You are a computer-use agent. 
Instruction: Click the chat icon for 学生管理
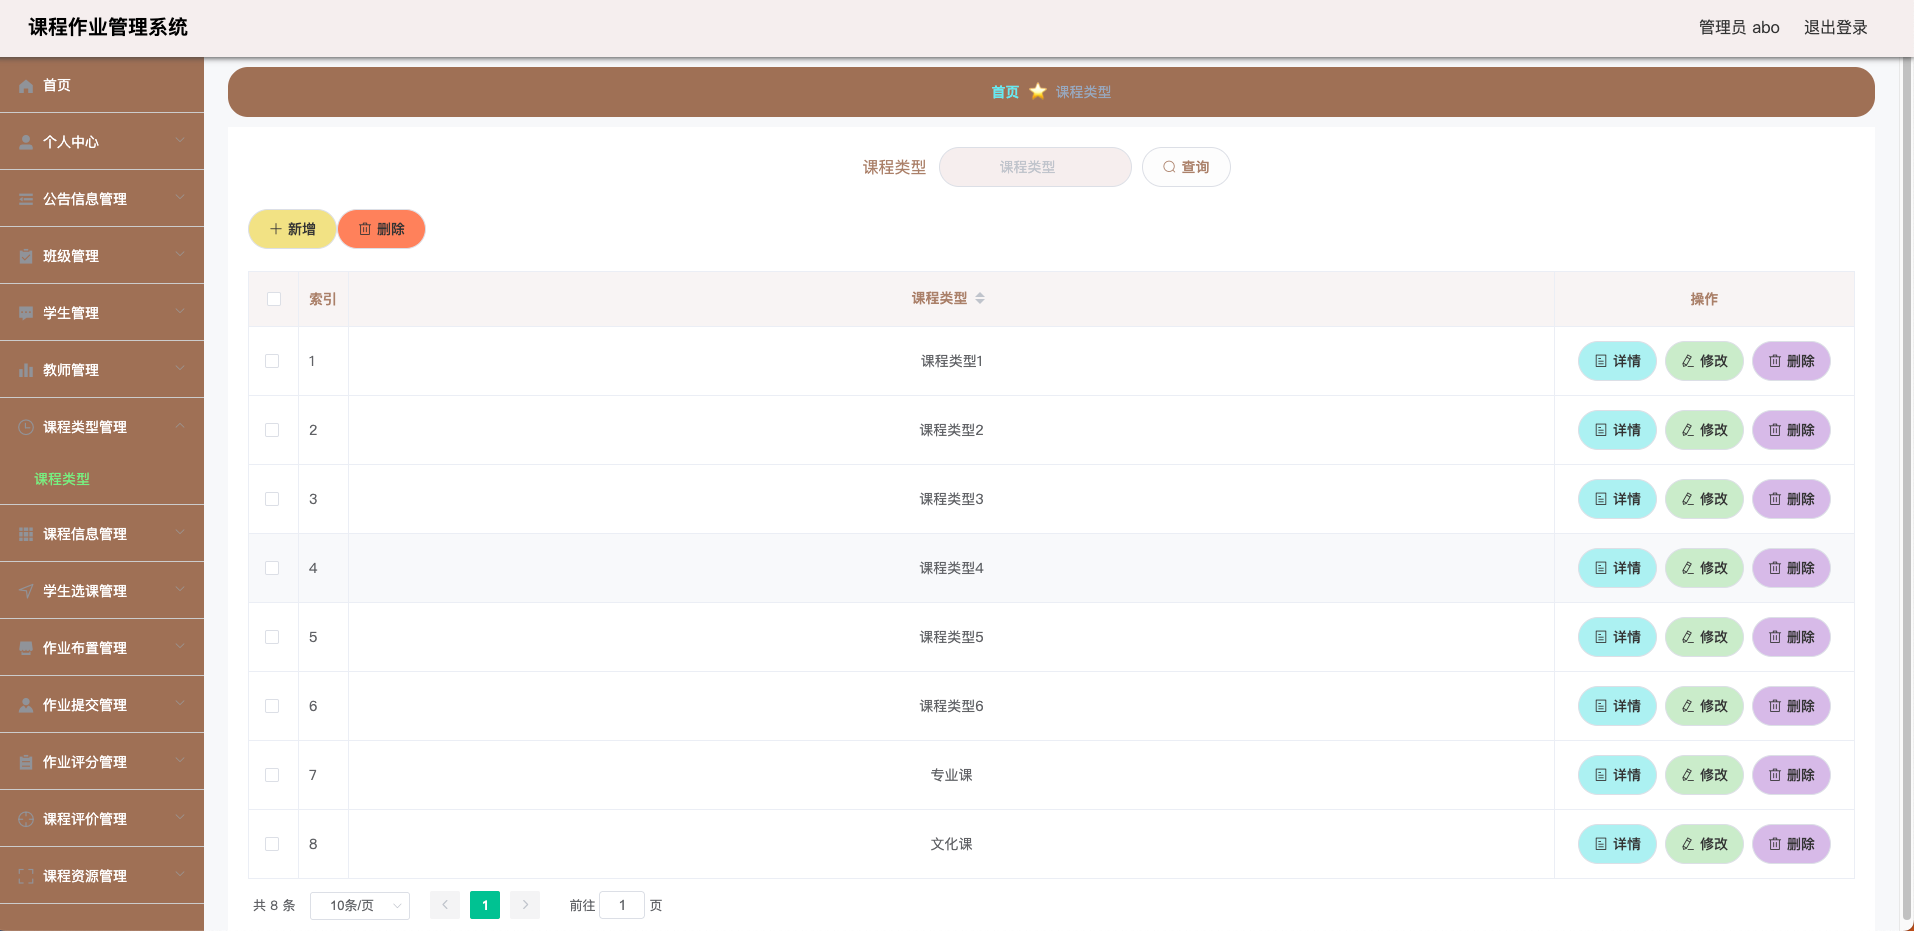pyautogui.click(x=26, y=313)
